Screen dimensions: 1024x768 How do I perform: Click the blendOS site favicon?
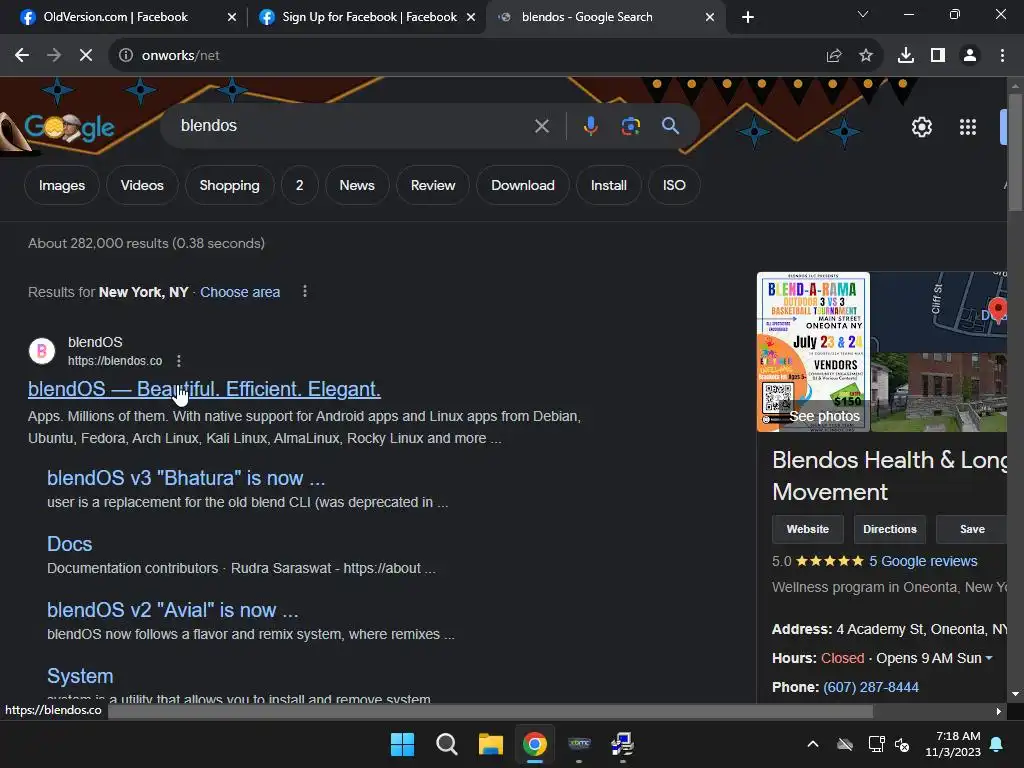[42, 351]
